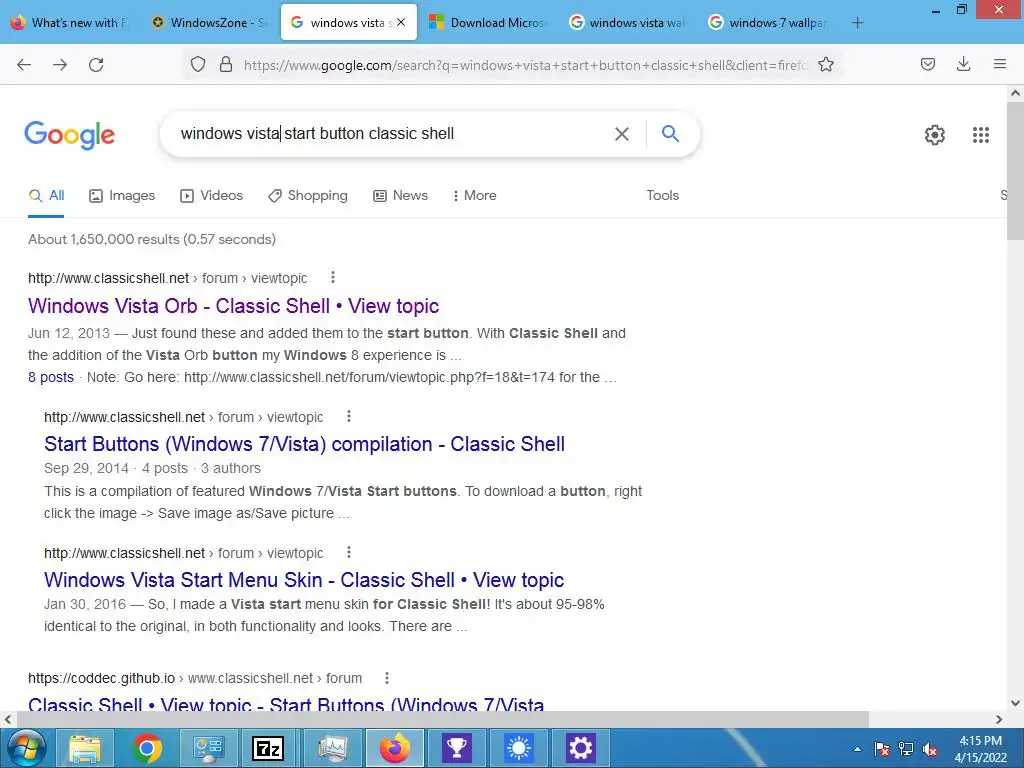1024x768 pixels.
Task: Open a new browser tab
Action: [x=857, y=23]
